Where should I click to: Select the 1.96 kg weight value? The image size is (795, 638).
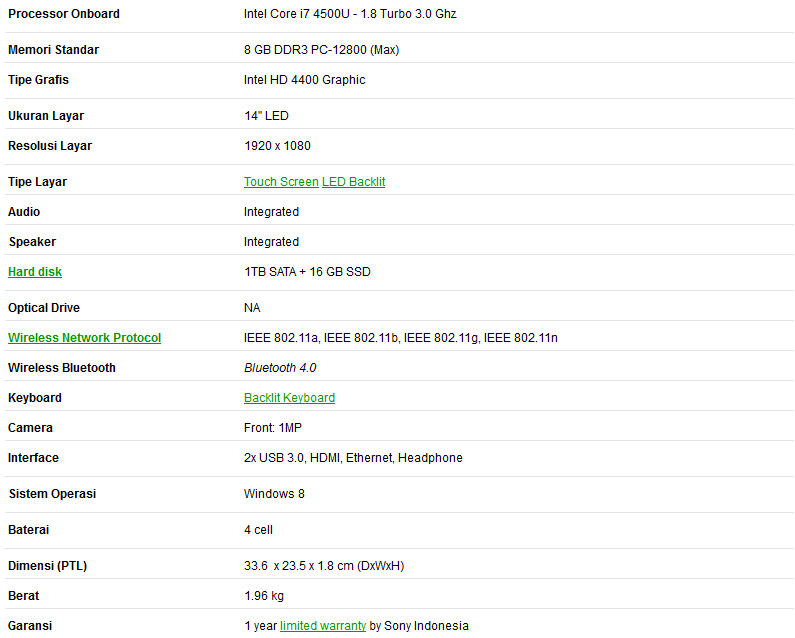tap(264, 595)
